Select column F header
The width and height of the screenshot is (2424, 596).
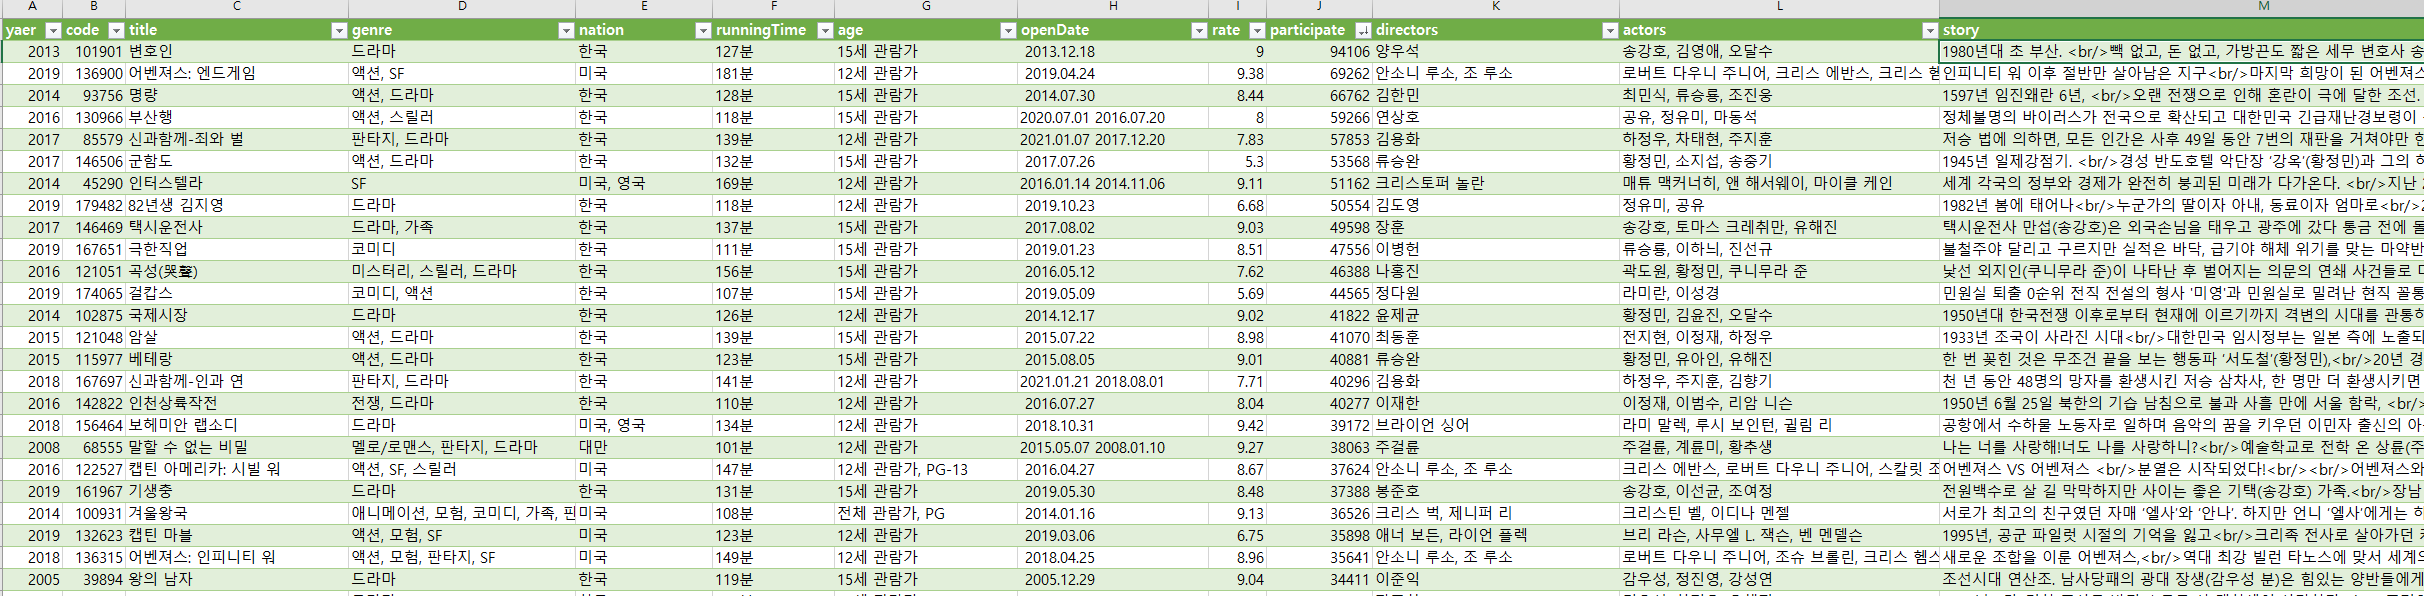774,6
